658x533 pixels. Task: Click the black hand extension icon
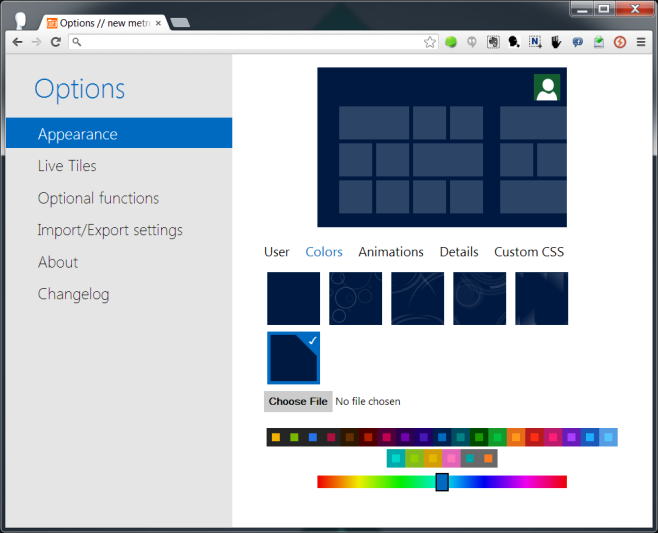click(x=556, y=42)
